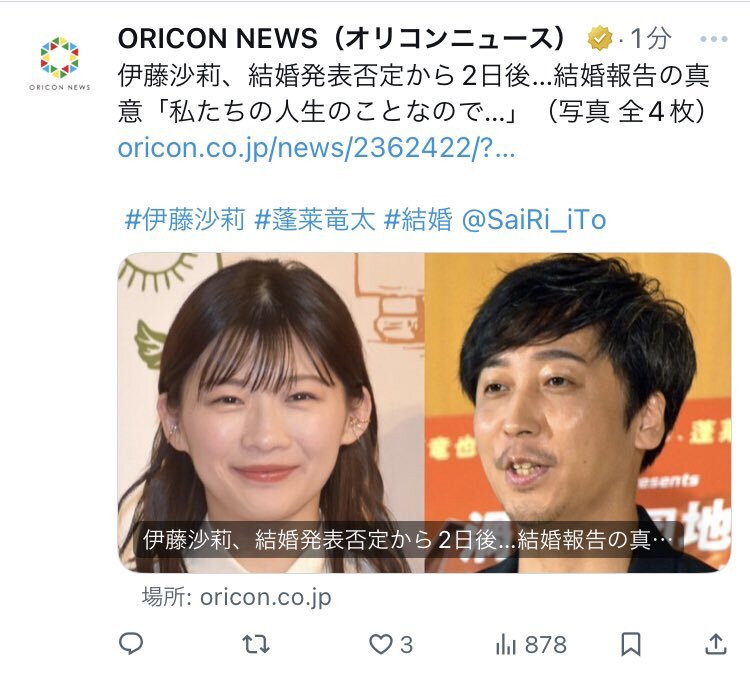Tap the share upload arrow icon

click(716, 644)
